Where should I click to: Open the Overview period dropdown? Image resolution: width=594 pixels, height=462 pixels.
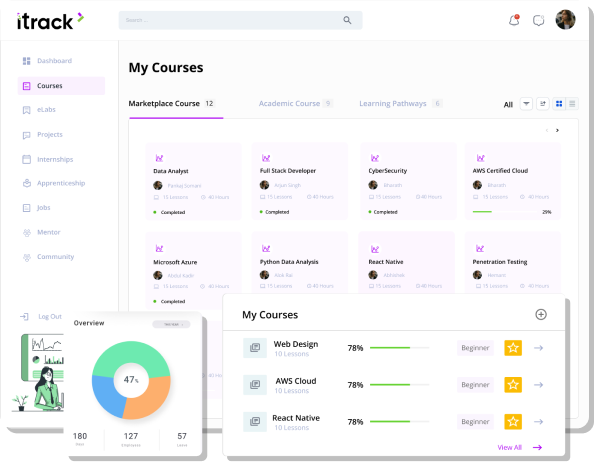tap(171, 324)
